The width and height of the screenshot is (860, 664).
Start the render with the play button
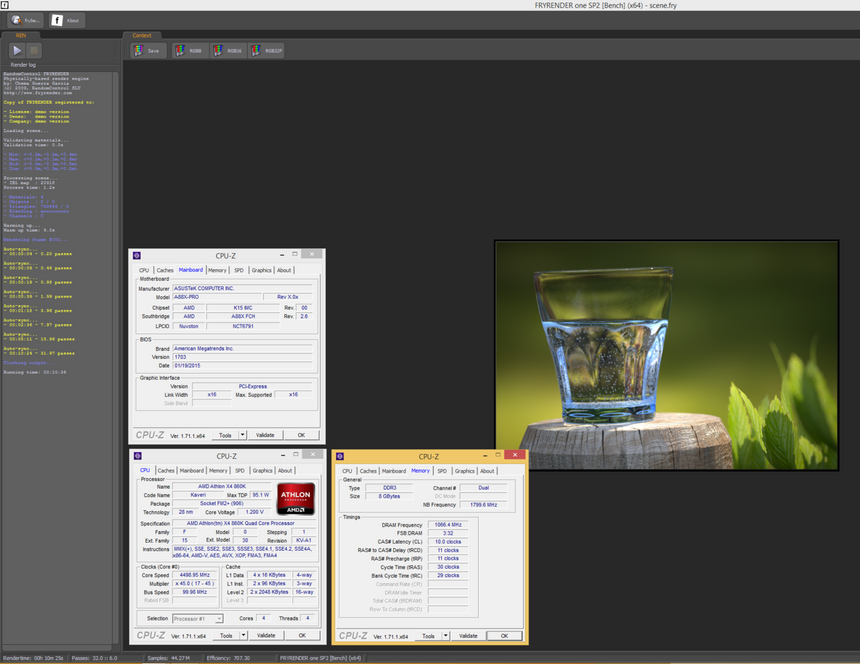(x=17, y=50)
